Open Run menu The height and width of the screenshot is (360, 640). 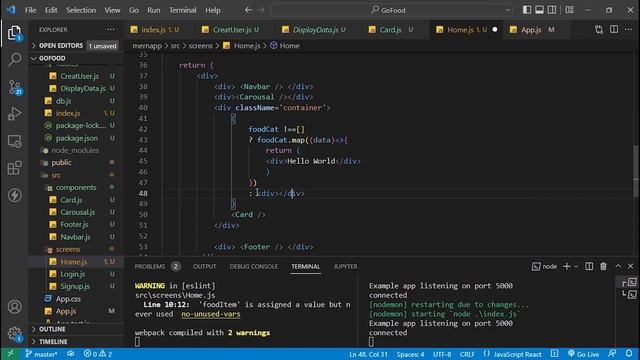pyautogui.click(x=153, y=10)
